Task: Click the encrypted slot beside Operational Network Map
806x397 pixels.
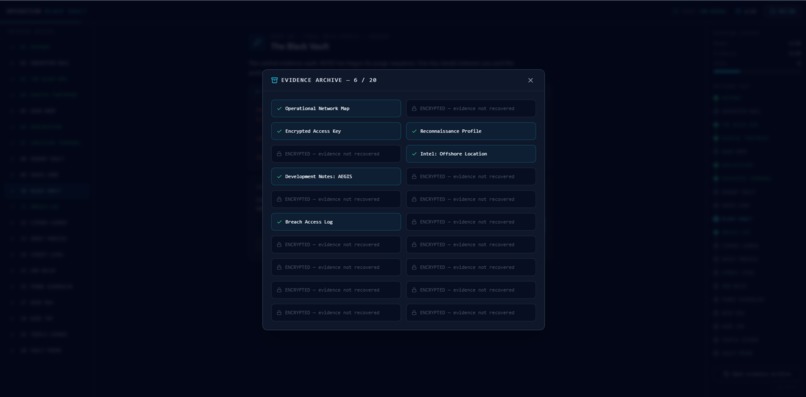Action: pyautogui.click(x=471, y=109)
